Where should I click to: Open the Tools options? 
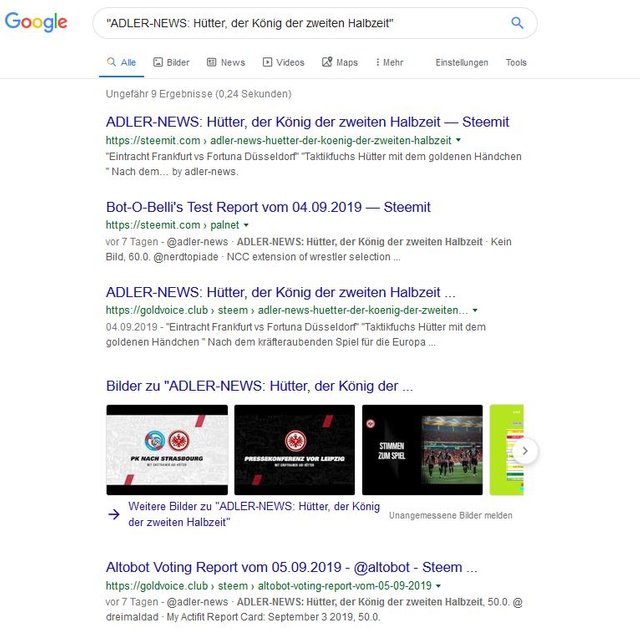click(x=516, y=62)
